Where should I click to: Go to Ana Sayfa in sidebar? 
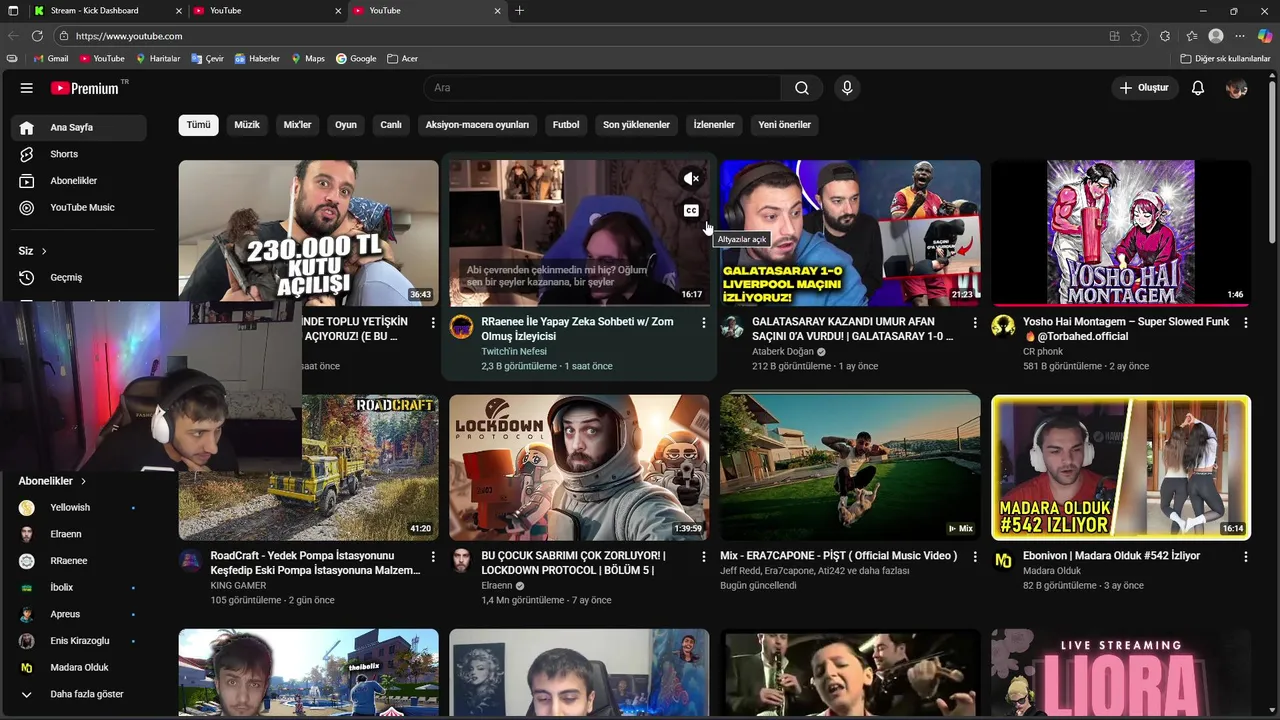coord(79,128)
